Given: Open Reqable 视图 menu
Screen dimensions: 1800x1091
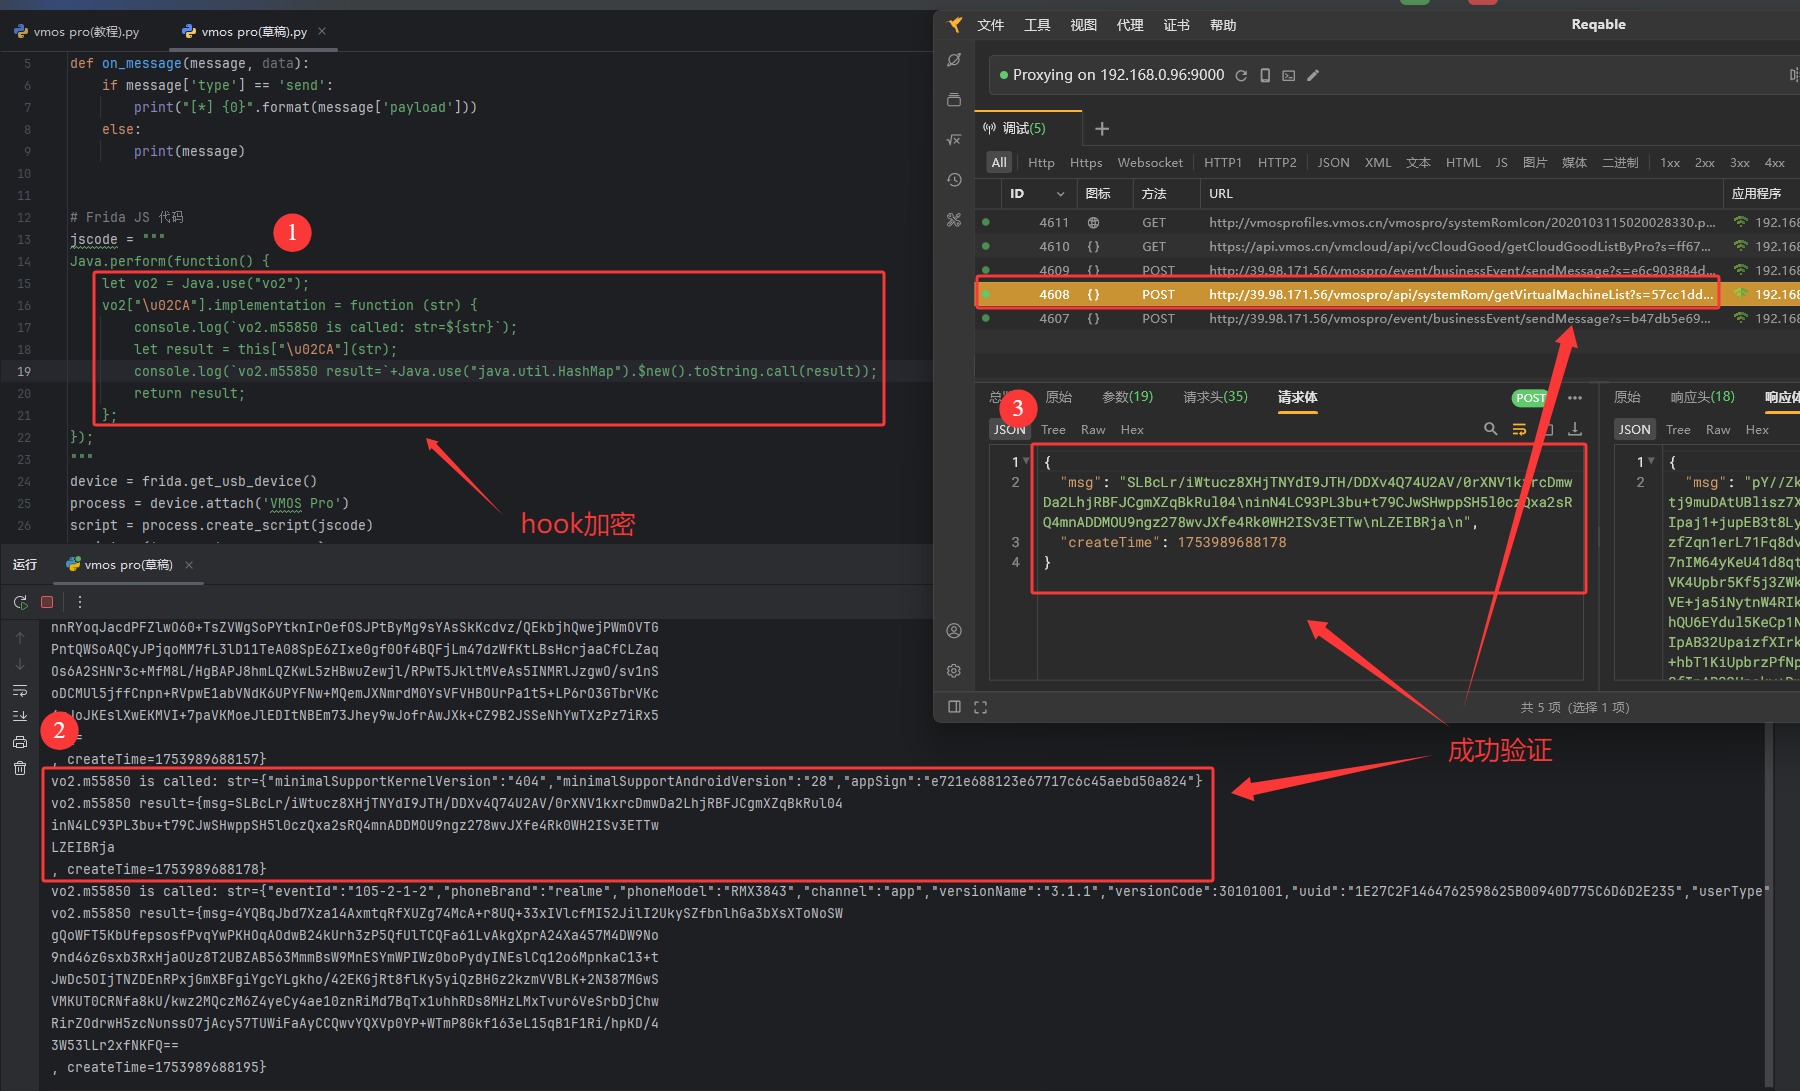Looking at the screenshot, I should (1083, 25).
